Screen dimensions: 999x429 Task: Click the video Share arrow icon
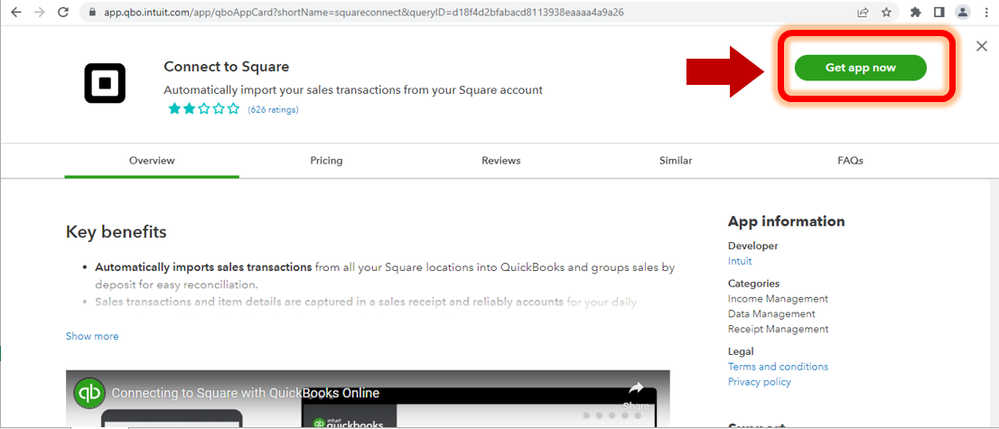635,388
